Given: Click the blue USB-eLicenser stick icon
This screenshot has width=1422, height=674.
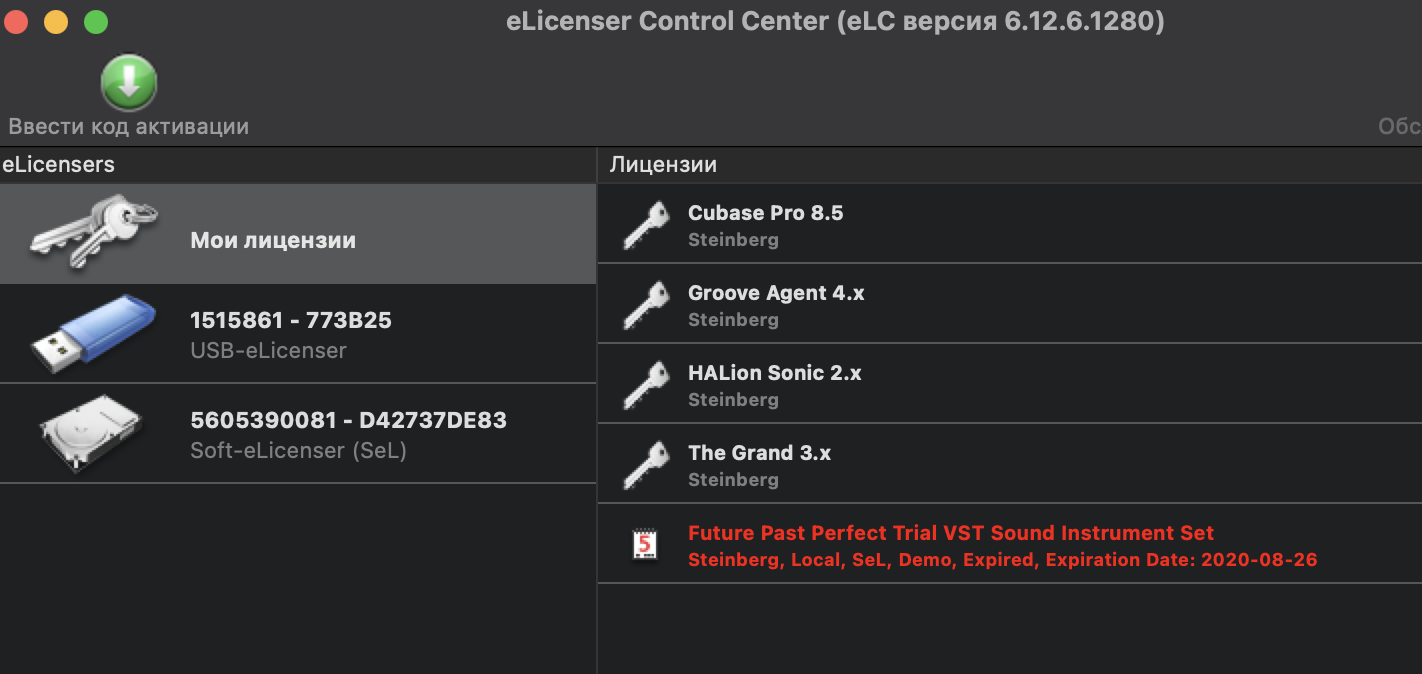Looking at the screenshot, I should (x=93, y=332).
